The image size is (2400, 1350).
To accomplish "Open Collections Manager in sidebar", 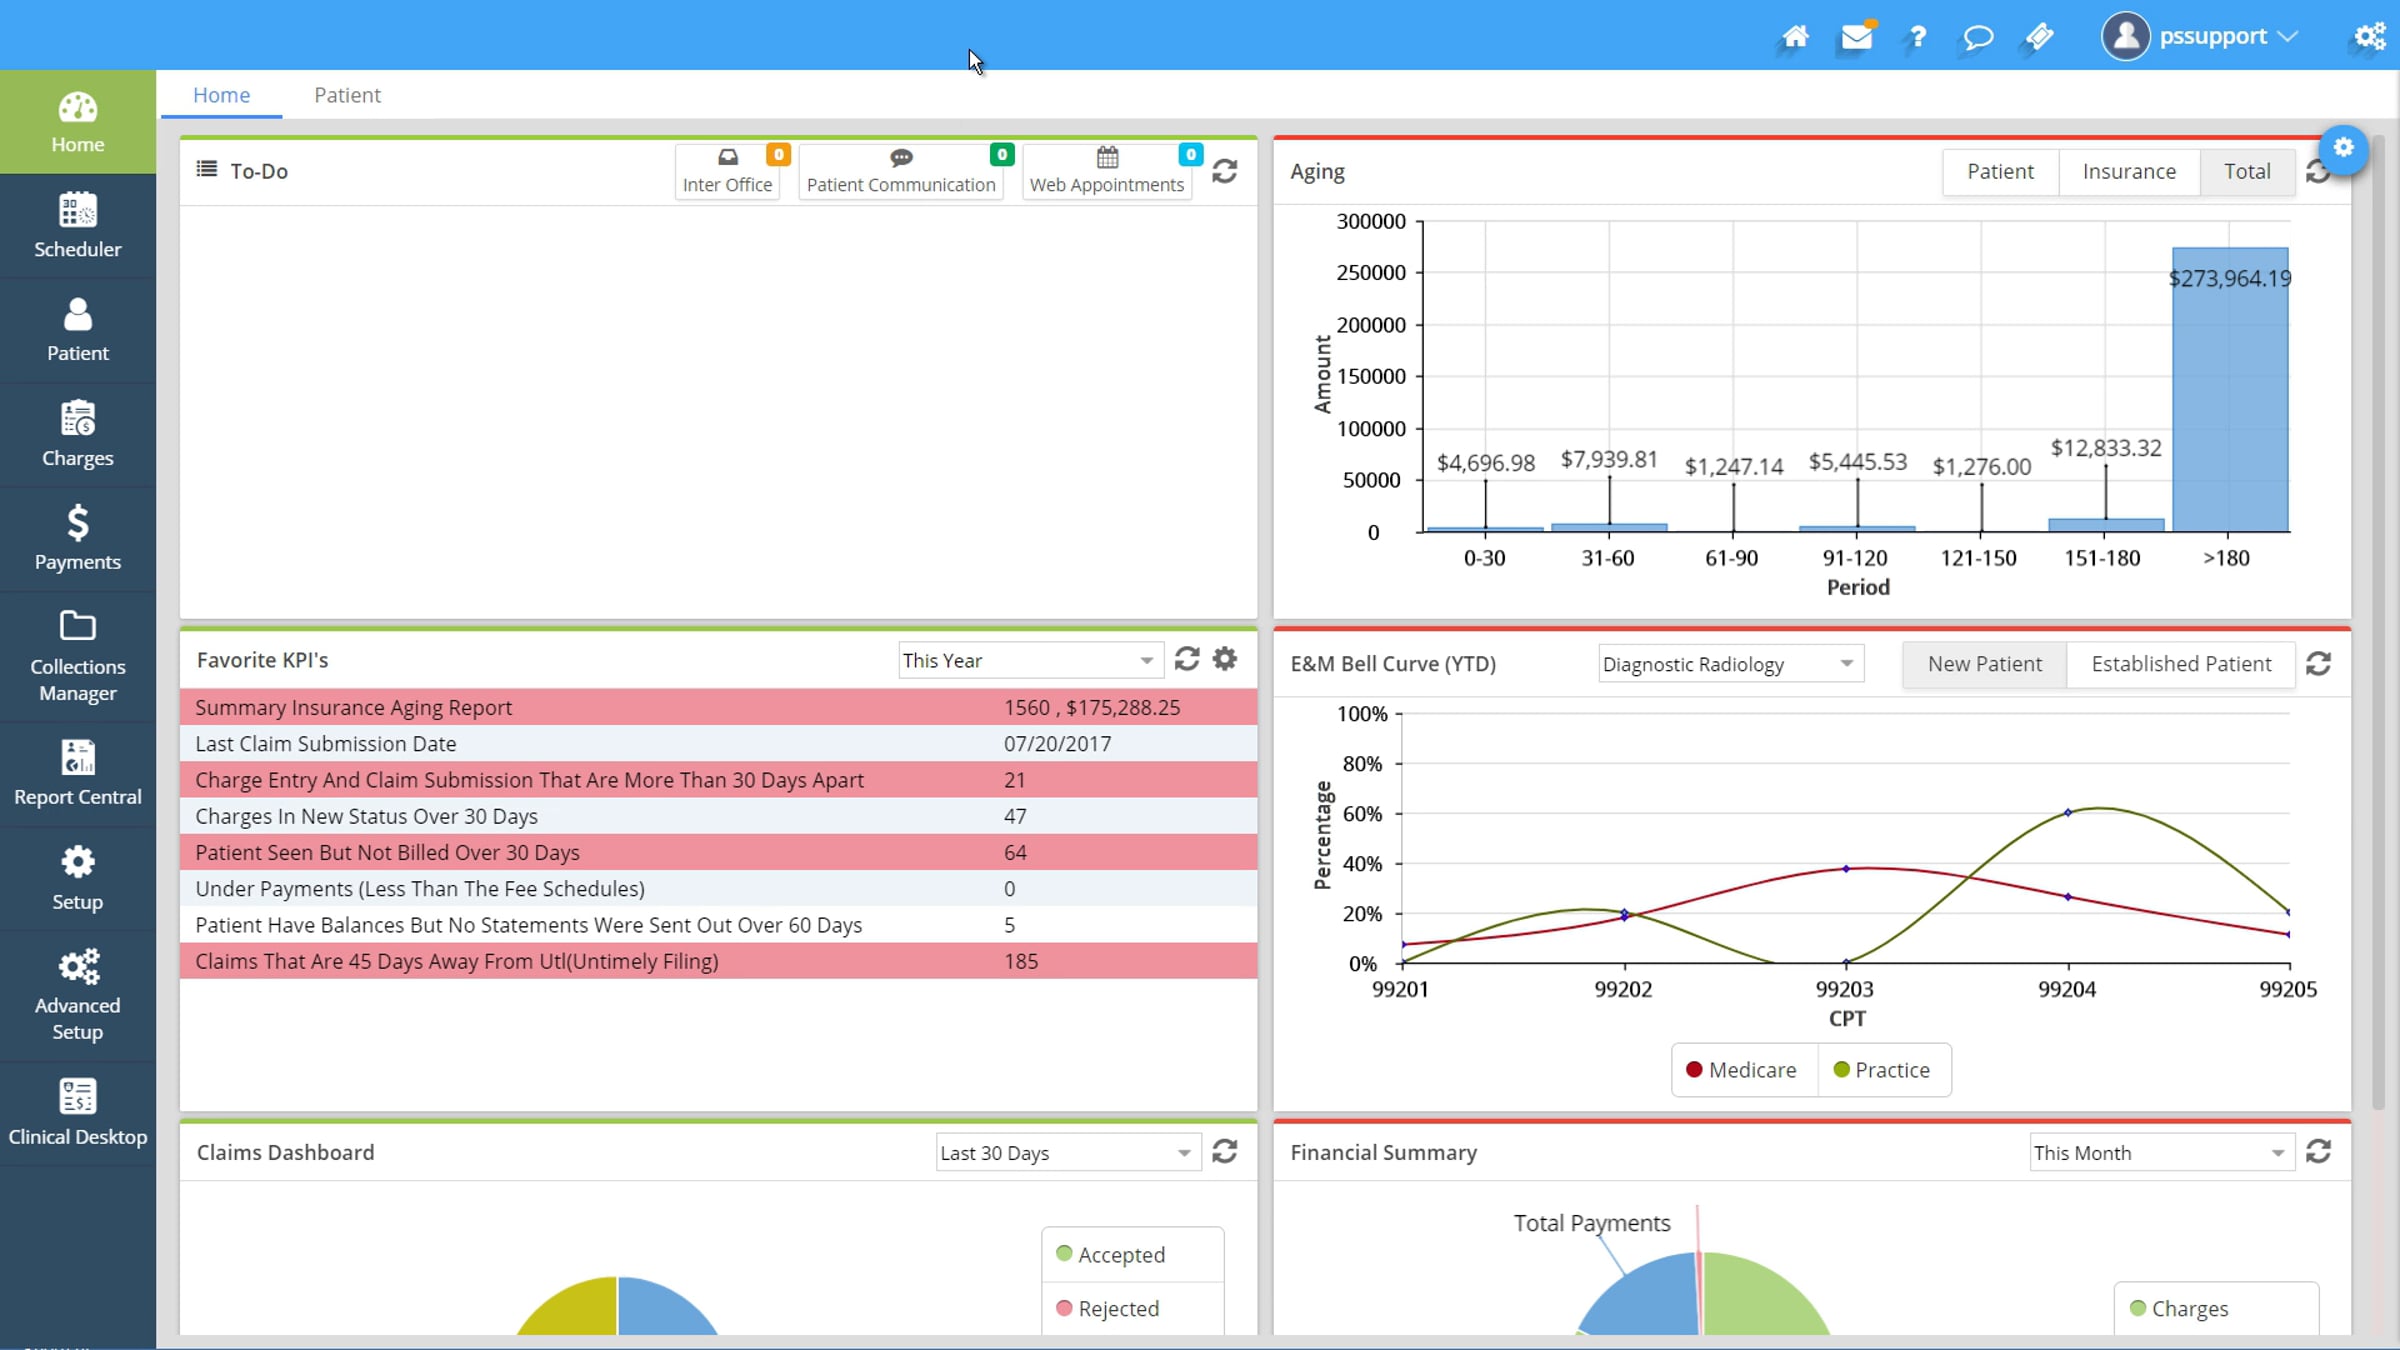I will [77, 656].
